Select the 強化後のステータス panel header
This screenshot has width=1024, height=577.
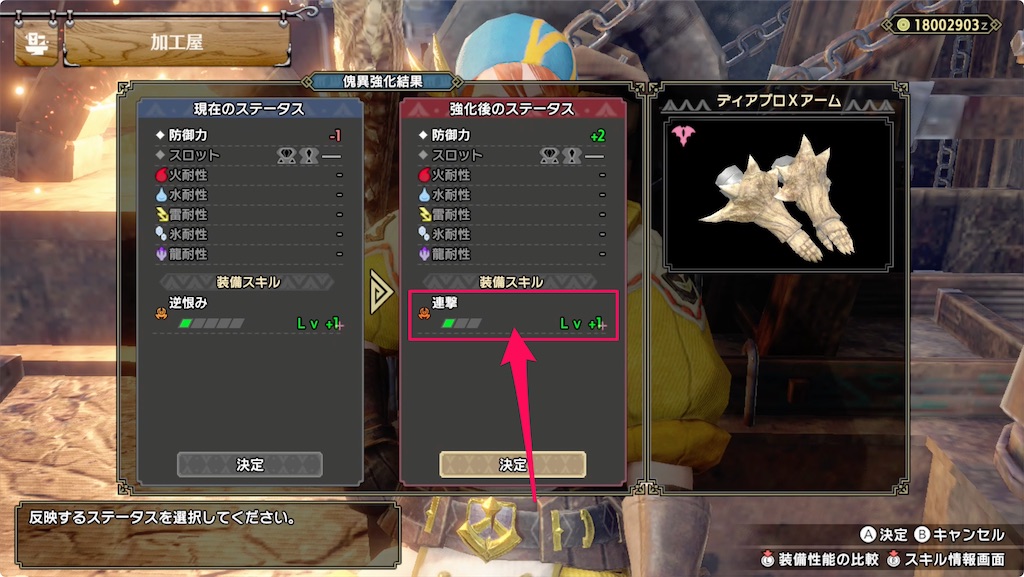513,108
